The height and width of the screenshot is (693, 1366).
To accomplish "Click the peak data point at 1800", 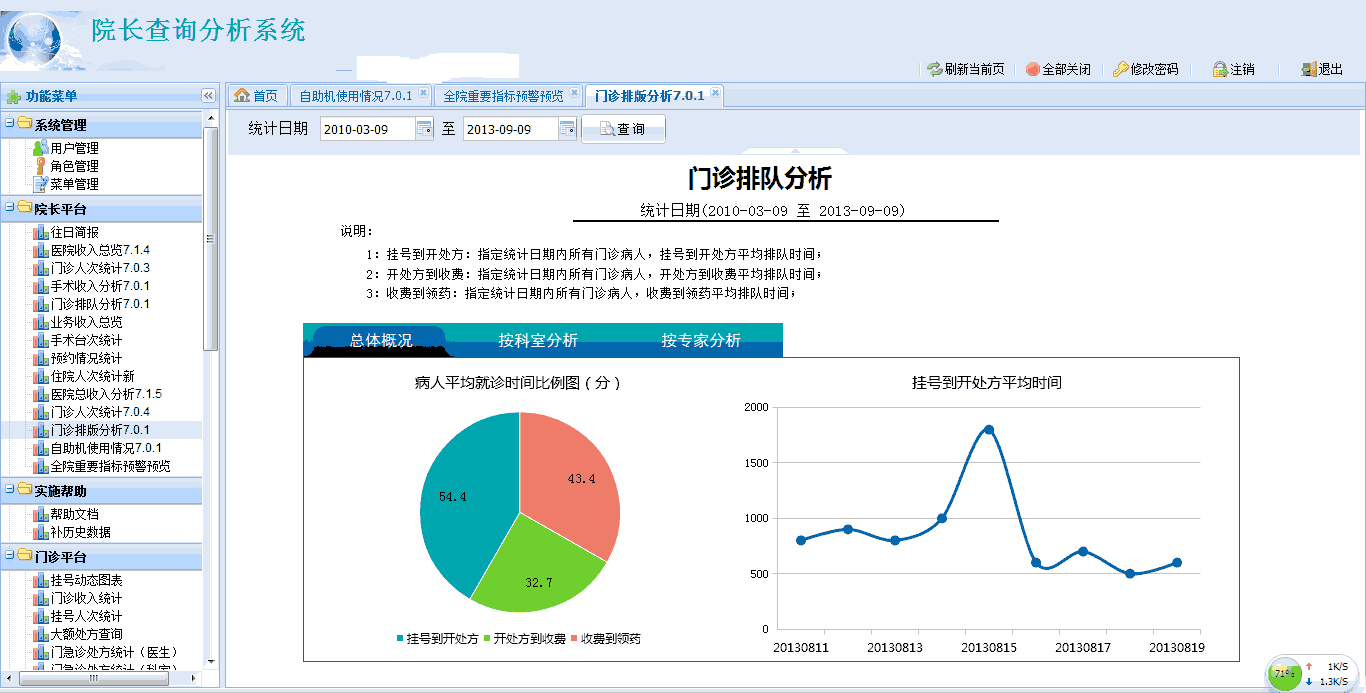I will point(989,429).
